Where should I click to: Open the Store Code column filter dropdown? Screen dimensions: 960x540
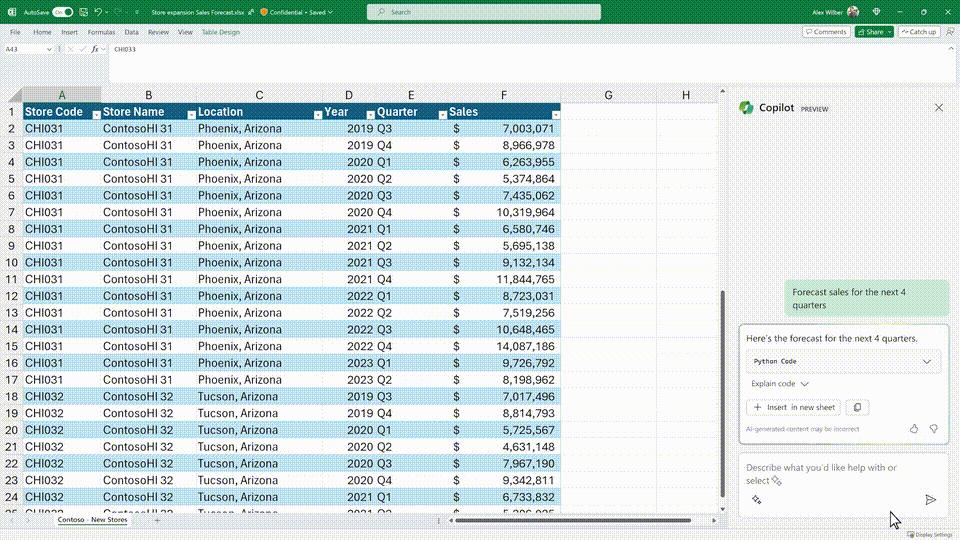[96, 115]
